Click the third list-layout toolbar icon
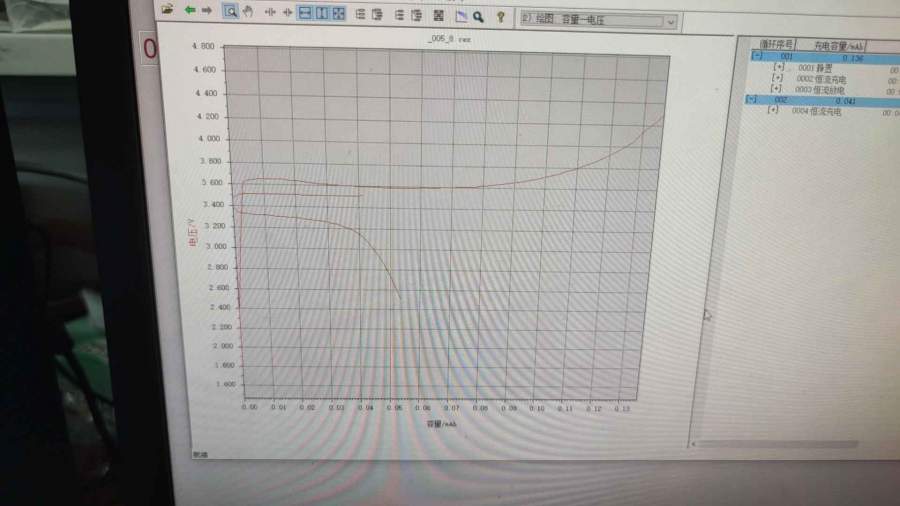The width and height of the screenshot is (900, 506). click(399, 15)
